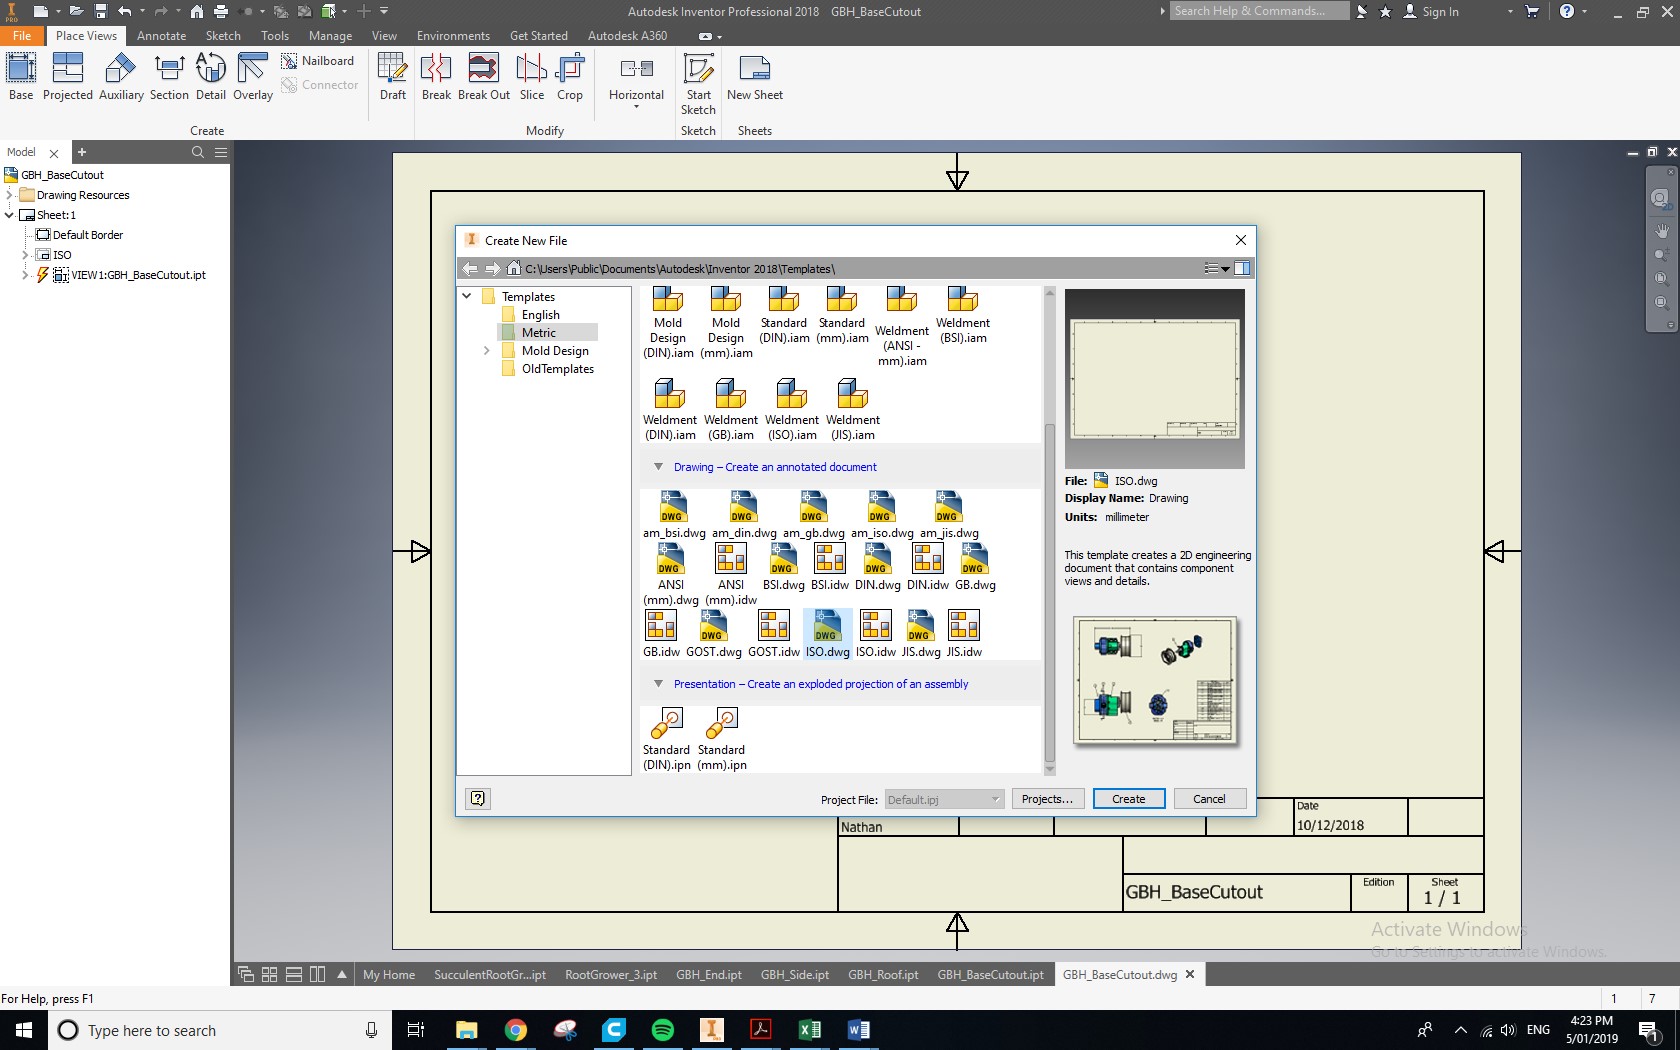Select the Overlay view tool
1680x1050 pixels.
253,77
